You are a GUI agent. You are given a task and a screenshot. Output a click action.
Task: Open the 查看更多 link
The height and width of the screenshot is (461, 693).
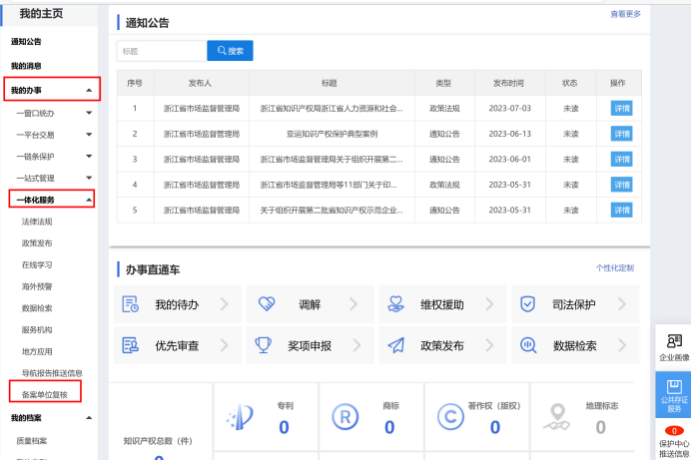point(625,14)
